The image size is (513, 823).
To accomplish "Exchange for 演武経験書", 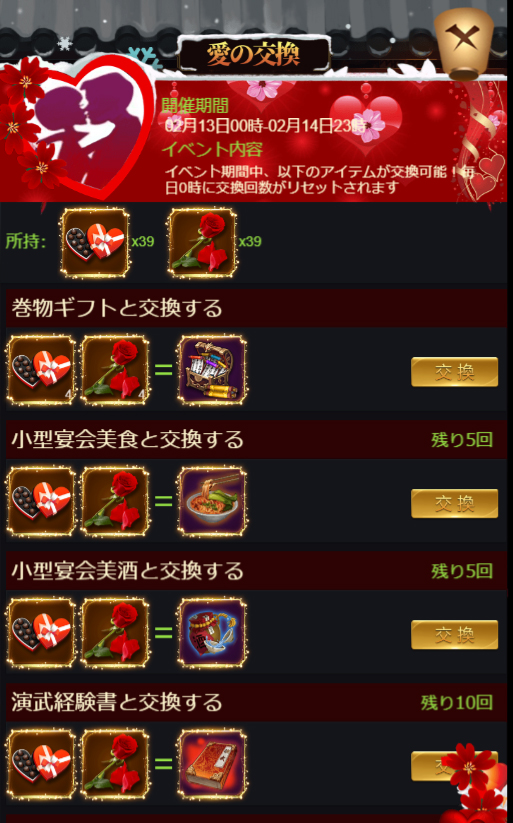I will 455,766.
